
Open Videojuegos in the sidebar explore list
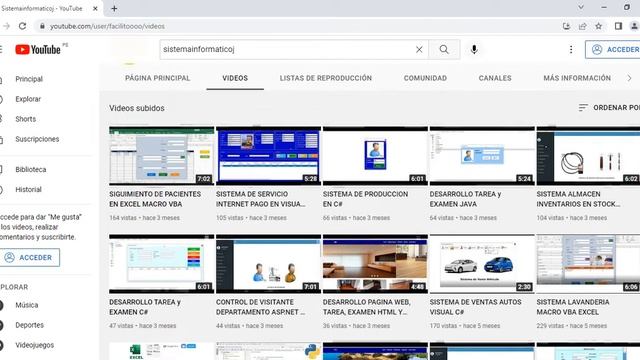[34, 345]
